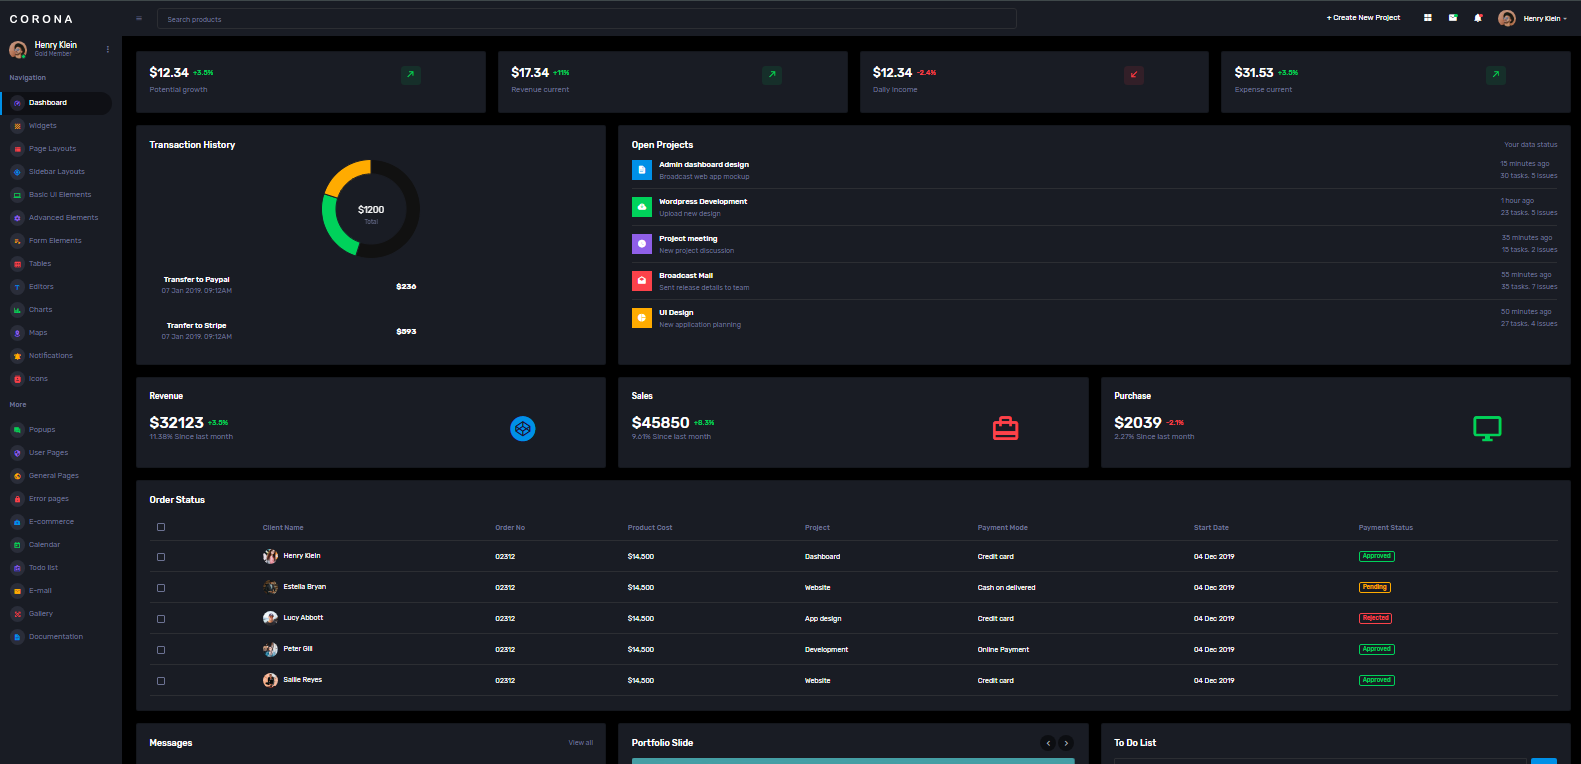Click next arrow in Portfolio Slide
The width and height of the screenshot is (1581, 764).
coord(1066,743)
